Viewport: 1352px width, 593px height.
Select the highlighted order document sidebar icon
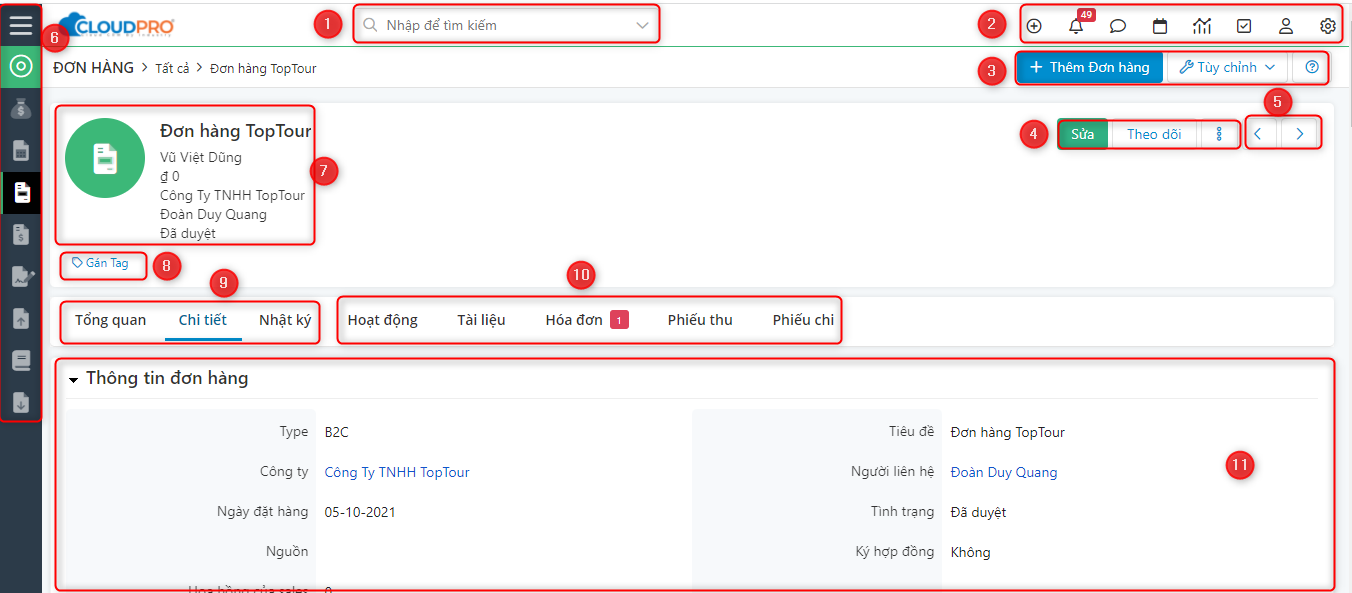click(x=21, y=193)
